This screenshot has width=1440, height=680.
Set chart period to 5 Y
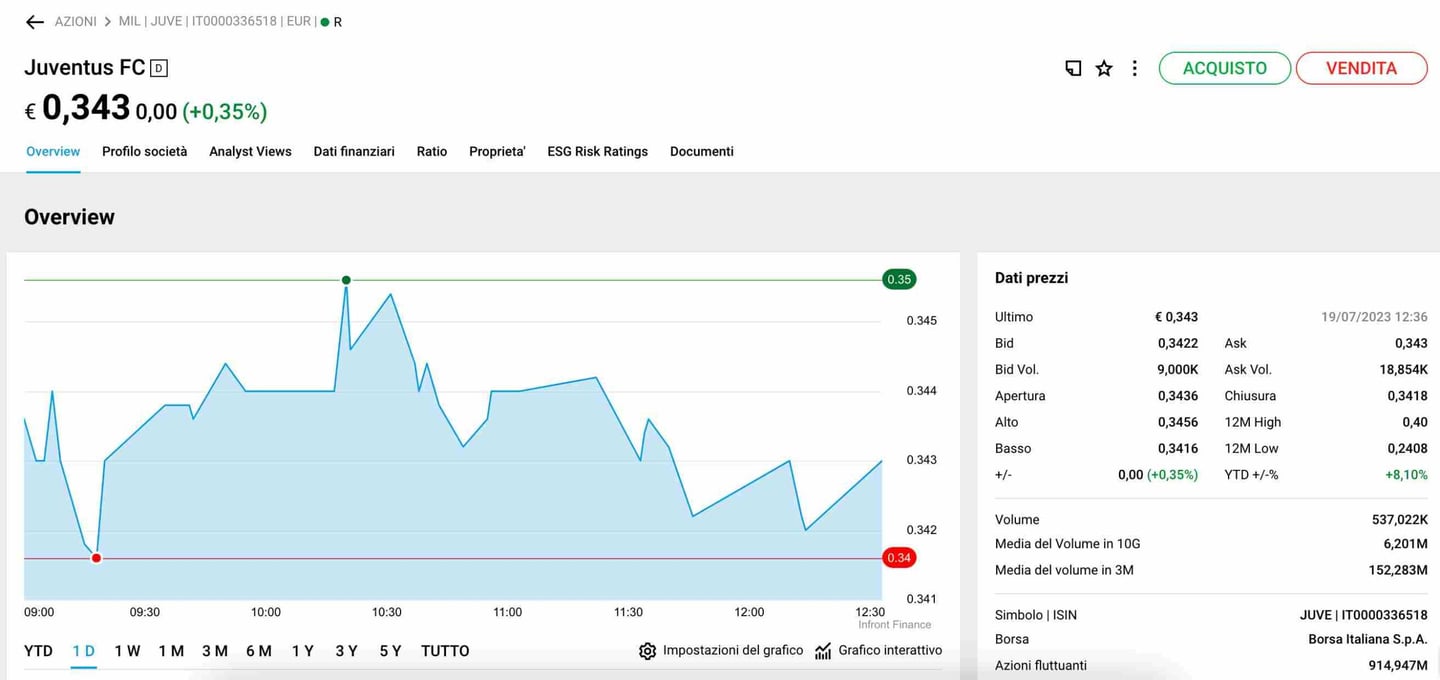click(390, 651)
